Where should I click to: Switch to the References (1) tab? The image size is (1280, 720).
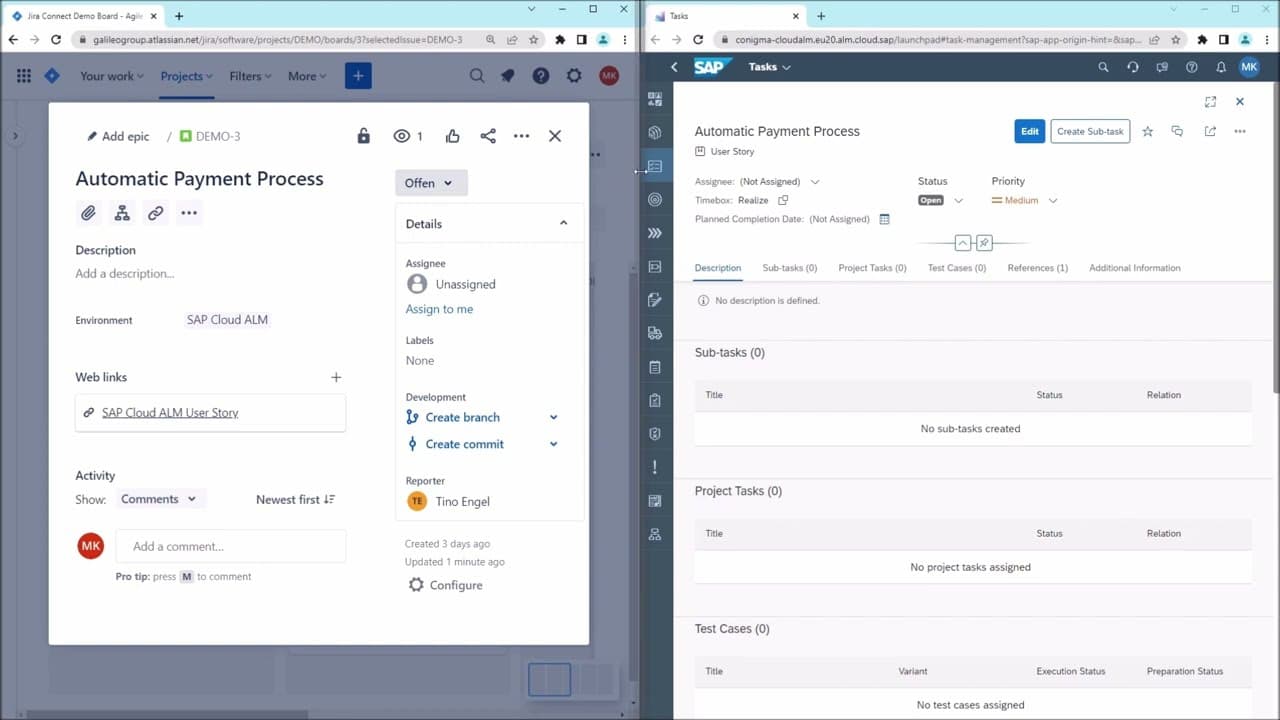point(1038,268)
